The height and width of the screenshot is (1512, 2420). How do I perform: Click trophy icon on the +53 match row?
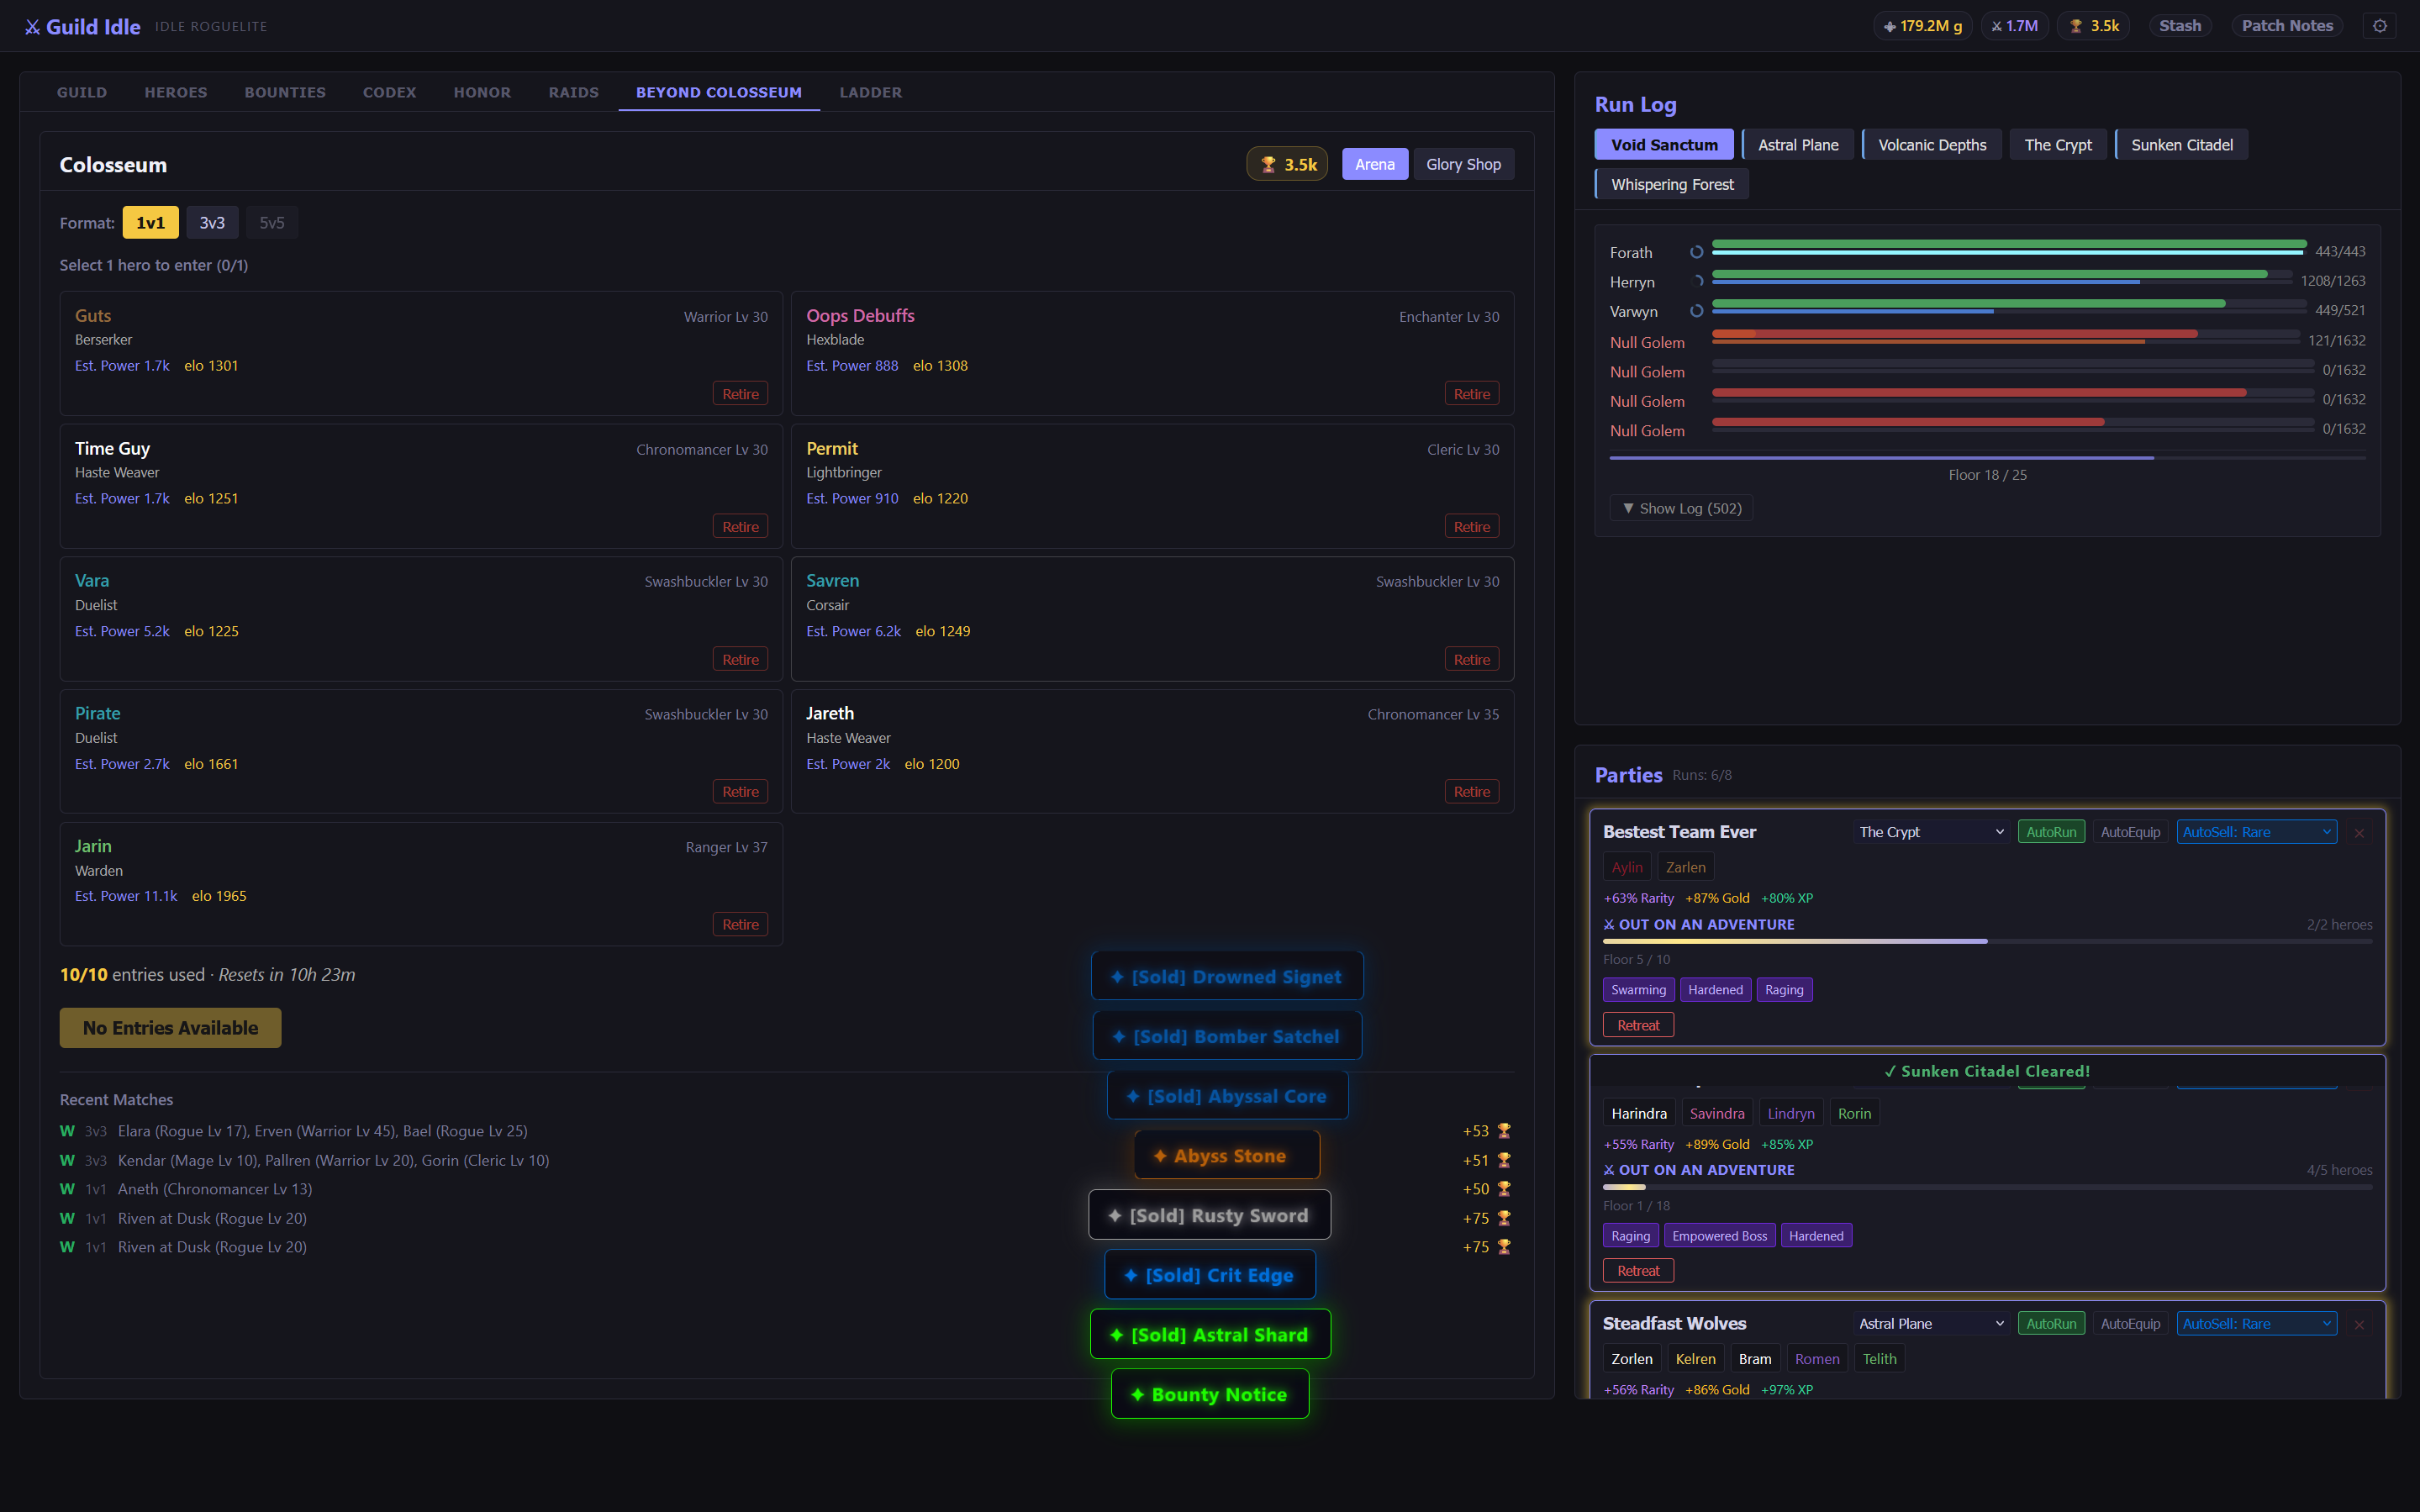(x=1503, y=1131)
